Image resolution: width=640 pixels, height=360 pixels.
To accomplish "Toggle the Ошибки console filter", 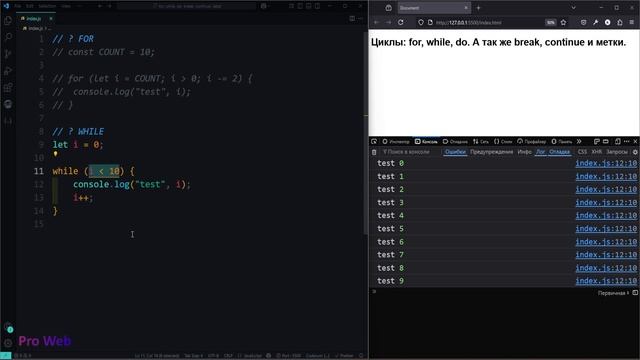I will [455, 152].
